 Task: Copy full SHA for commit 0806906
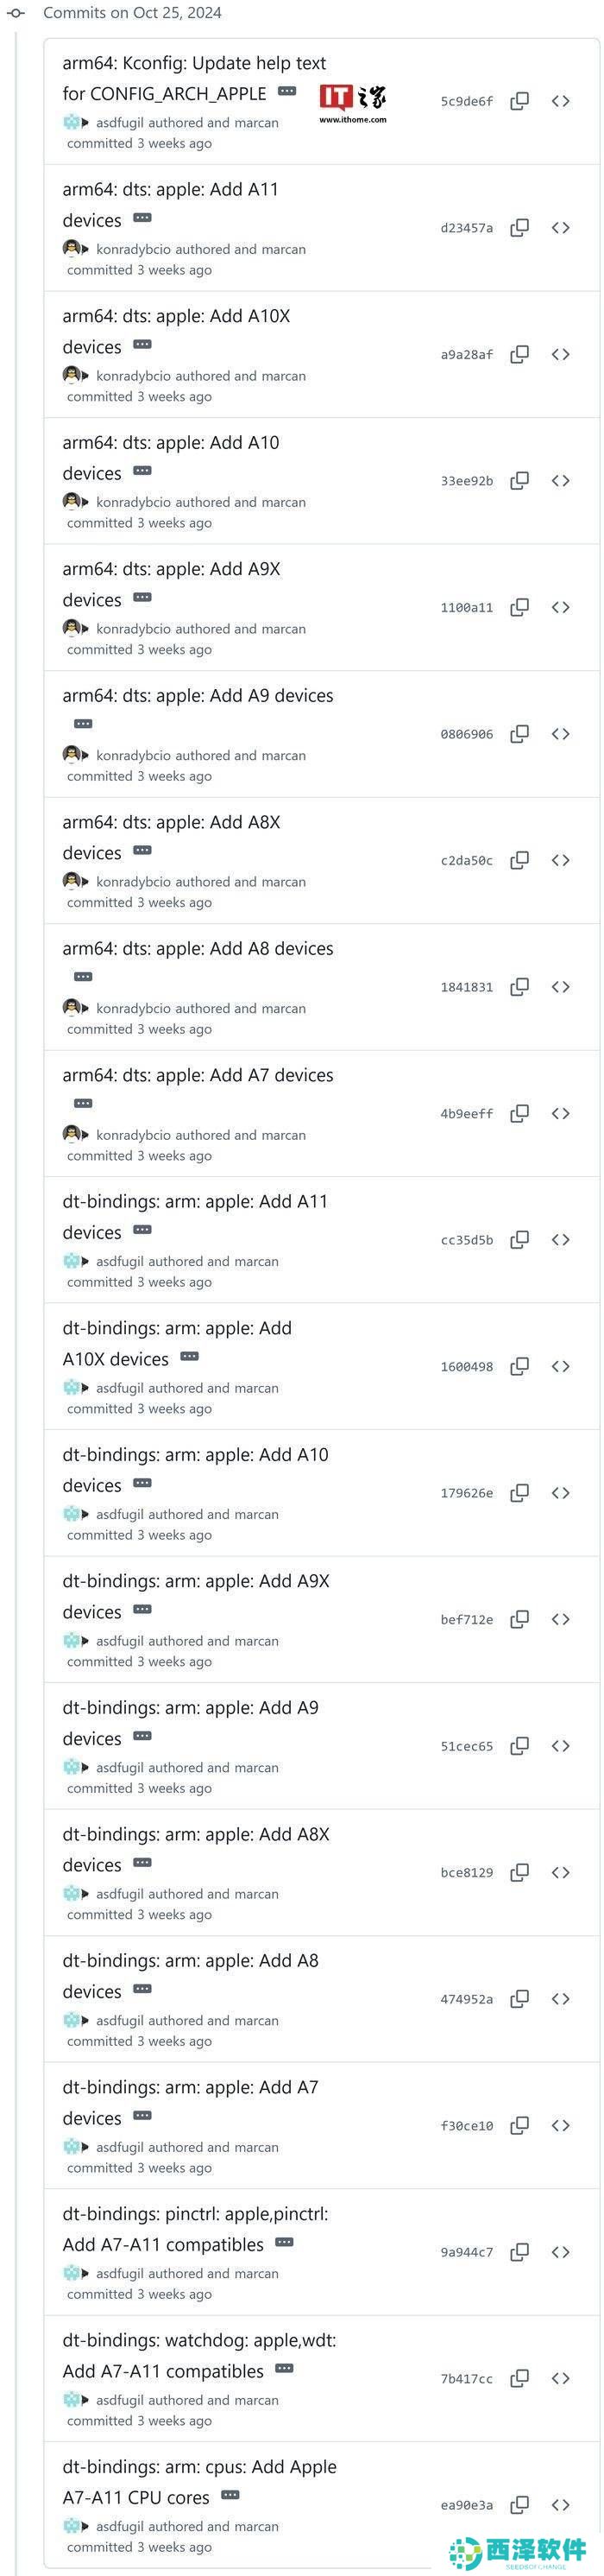click(519, 734)
